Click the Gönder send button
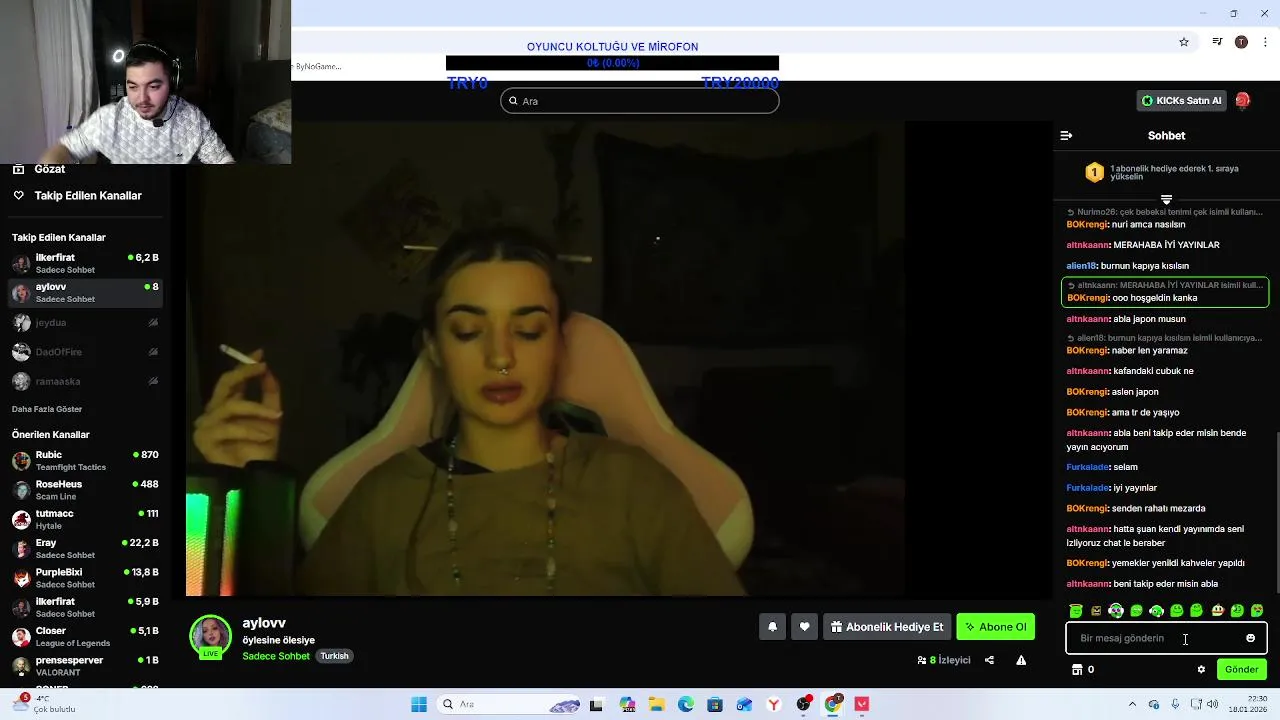The image size is (1280, 720). click(1241, 669)
